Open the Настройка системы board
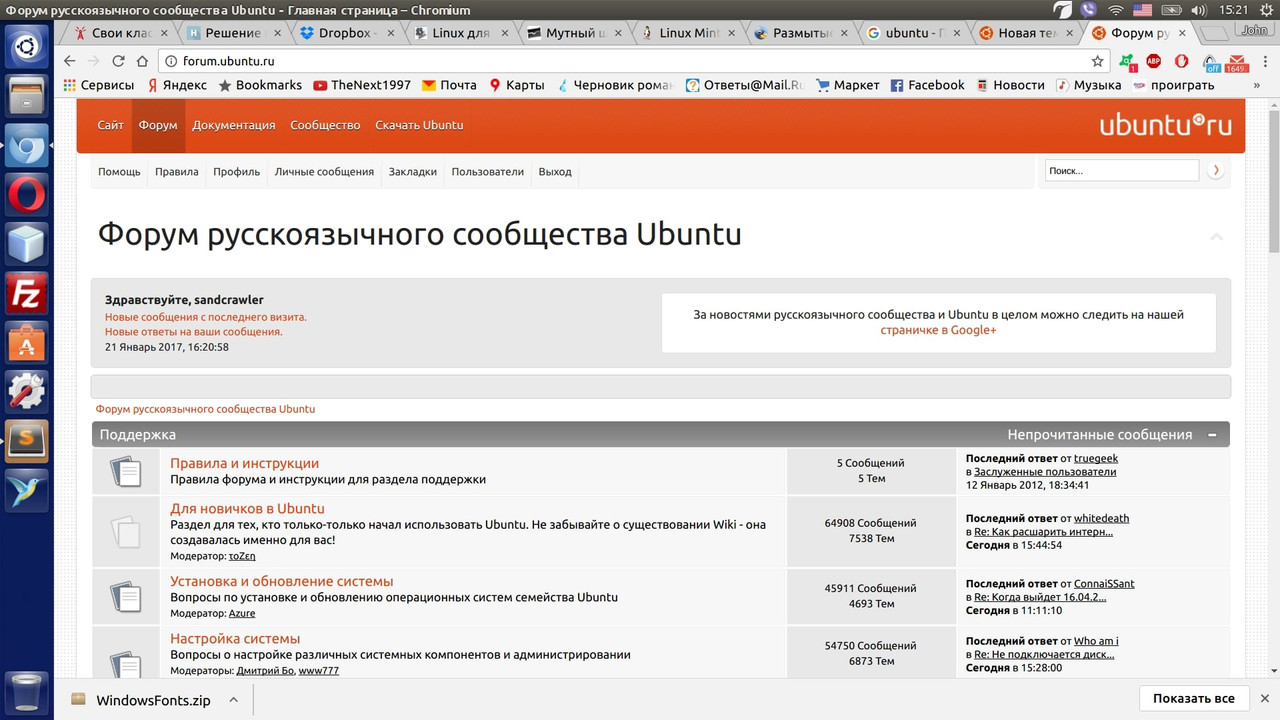 point(235,638)
